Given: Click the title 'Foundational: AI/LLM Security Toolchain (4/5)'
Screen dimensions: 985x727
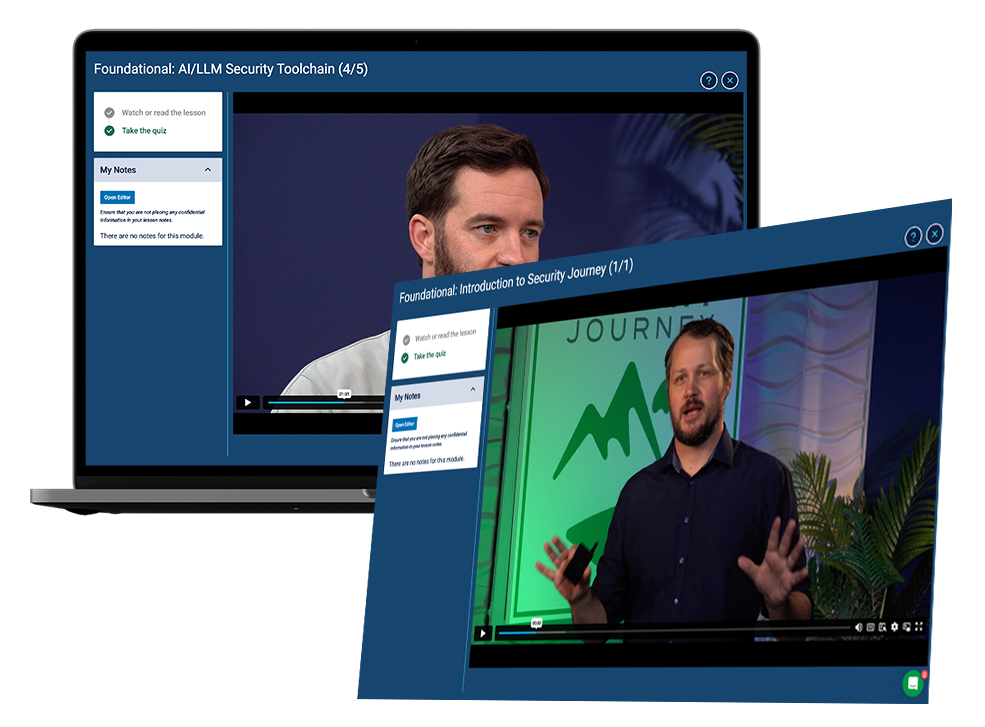Looking at the screenshot, I should pos(231,69).
